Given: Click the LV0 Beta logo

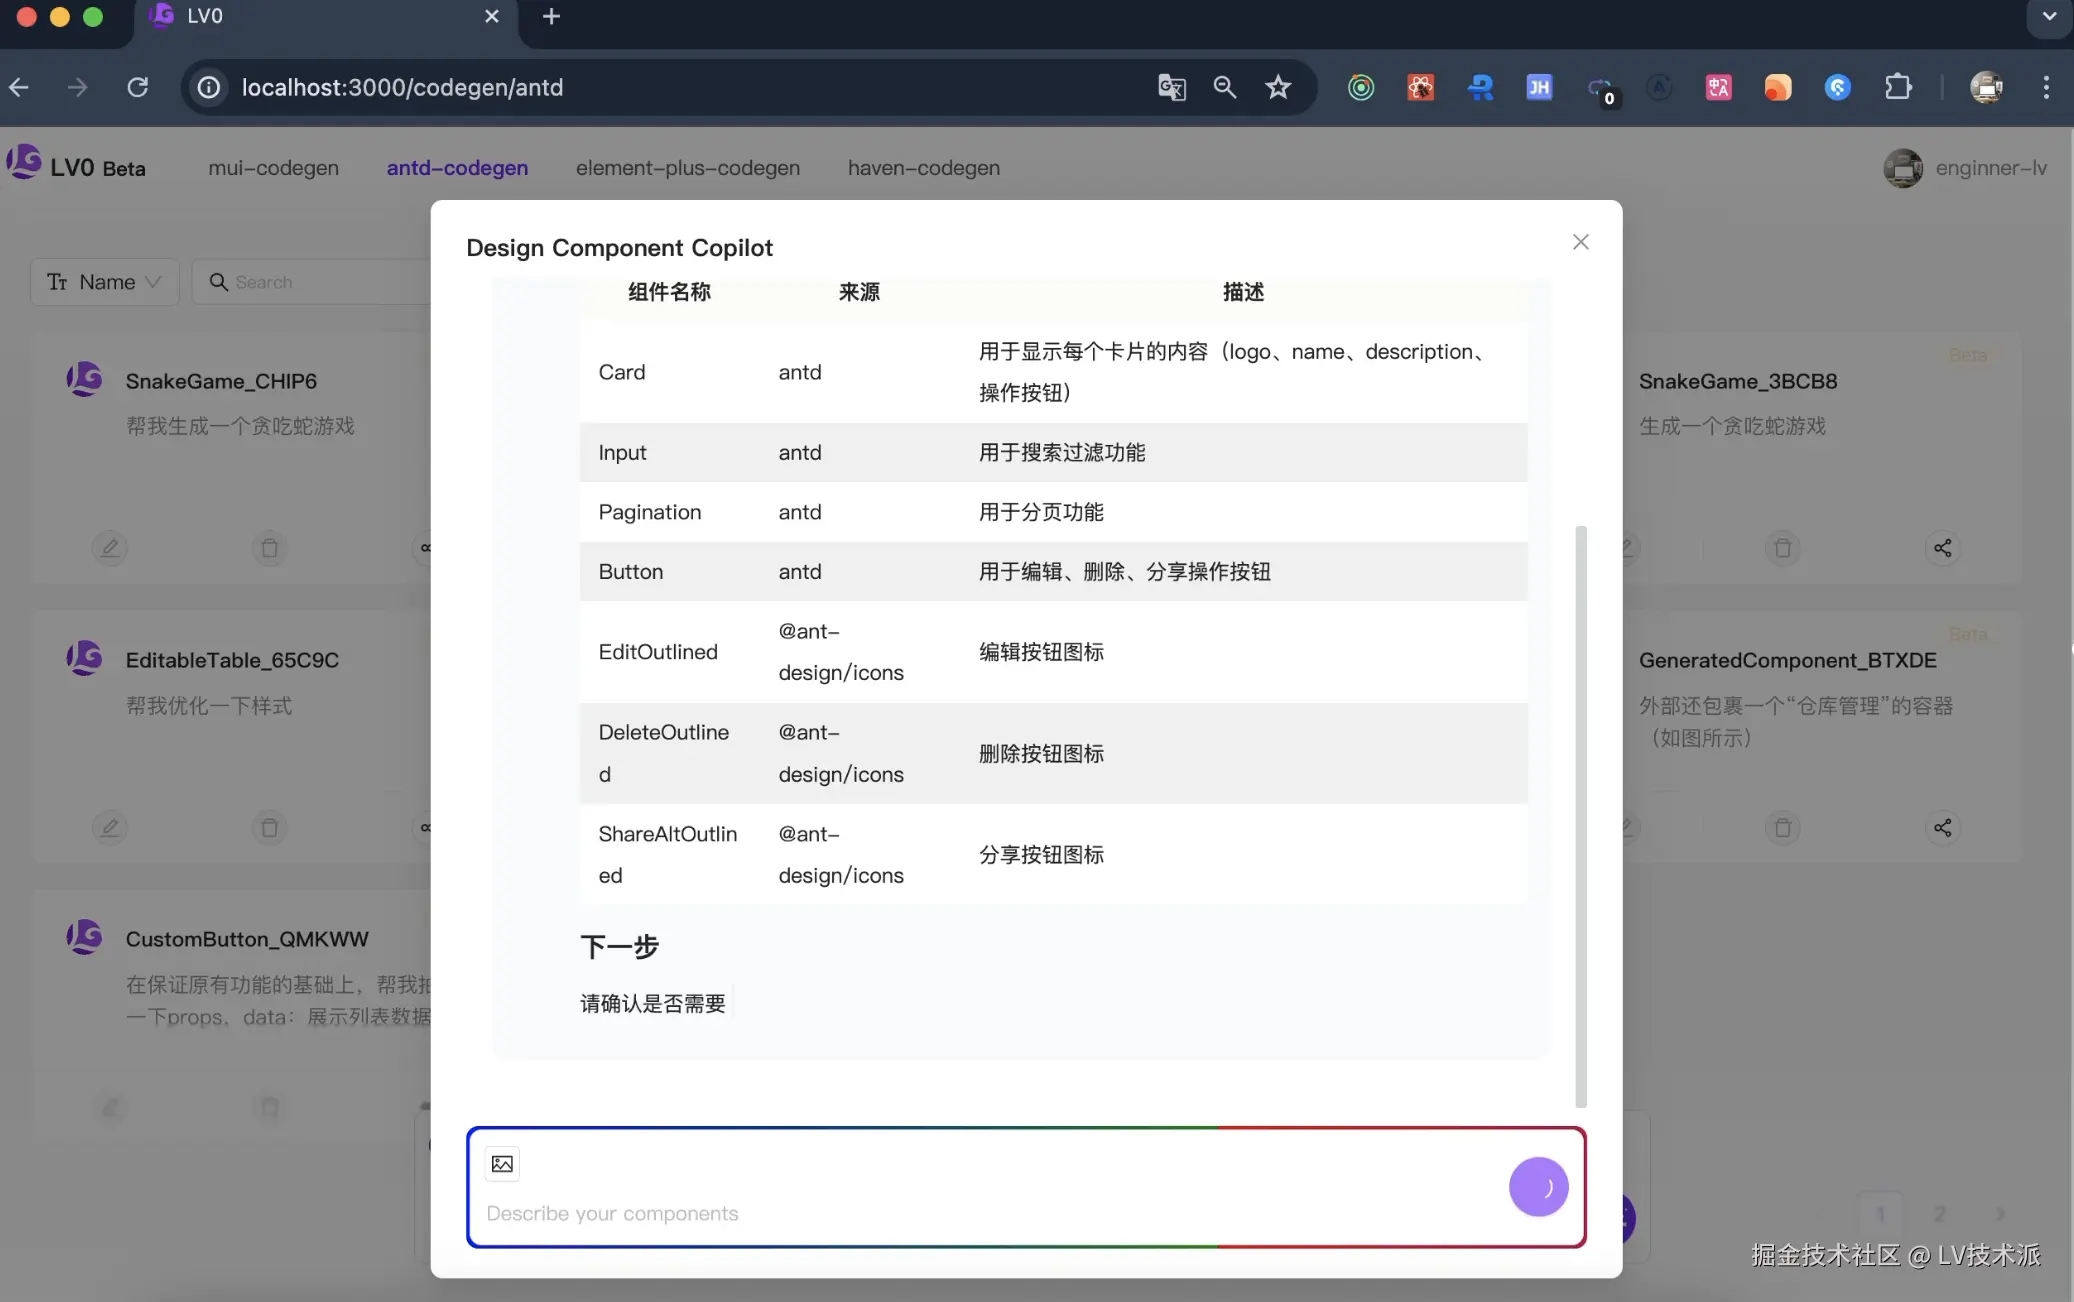Looking at the screenshot, I should [76, 166].
